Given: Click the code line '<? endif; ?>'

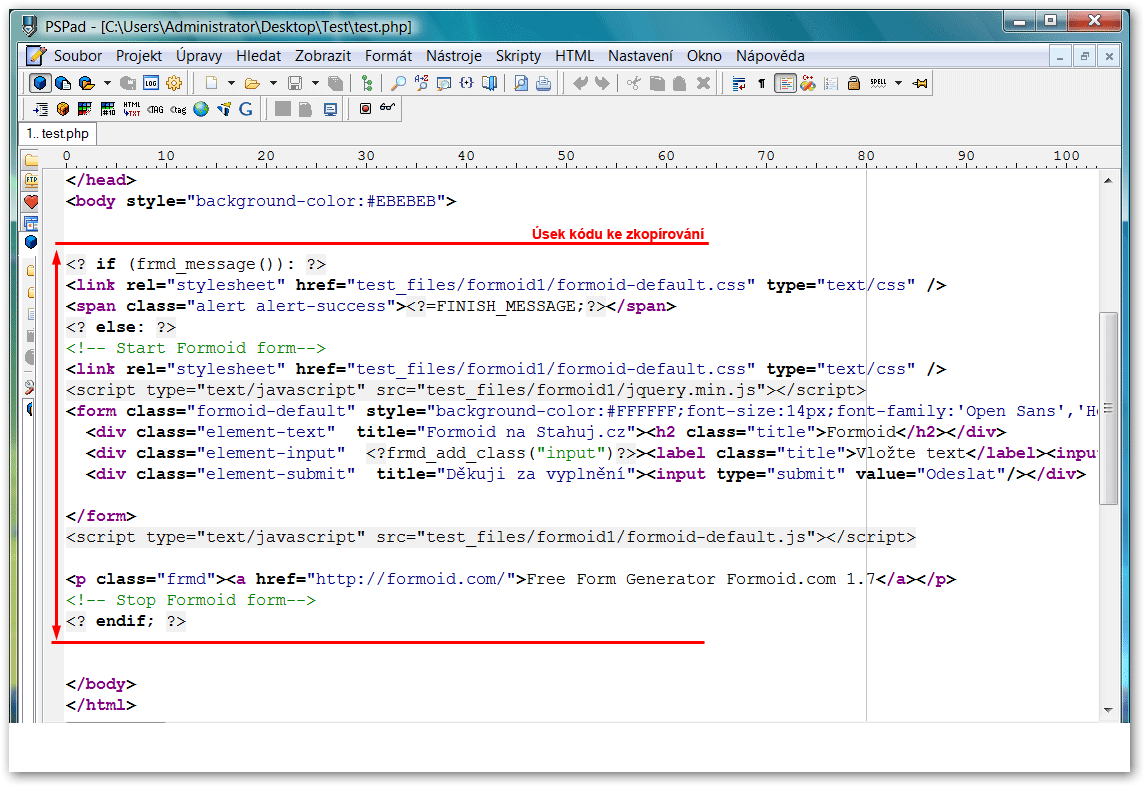Looking at the screenshot, I should pos(125,621).
